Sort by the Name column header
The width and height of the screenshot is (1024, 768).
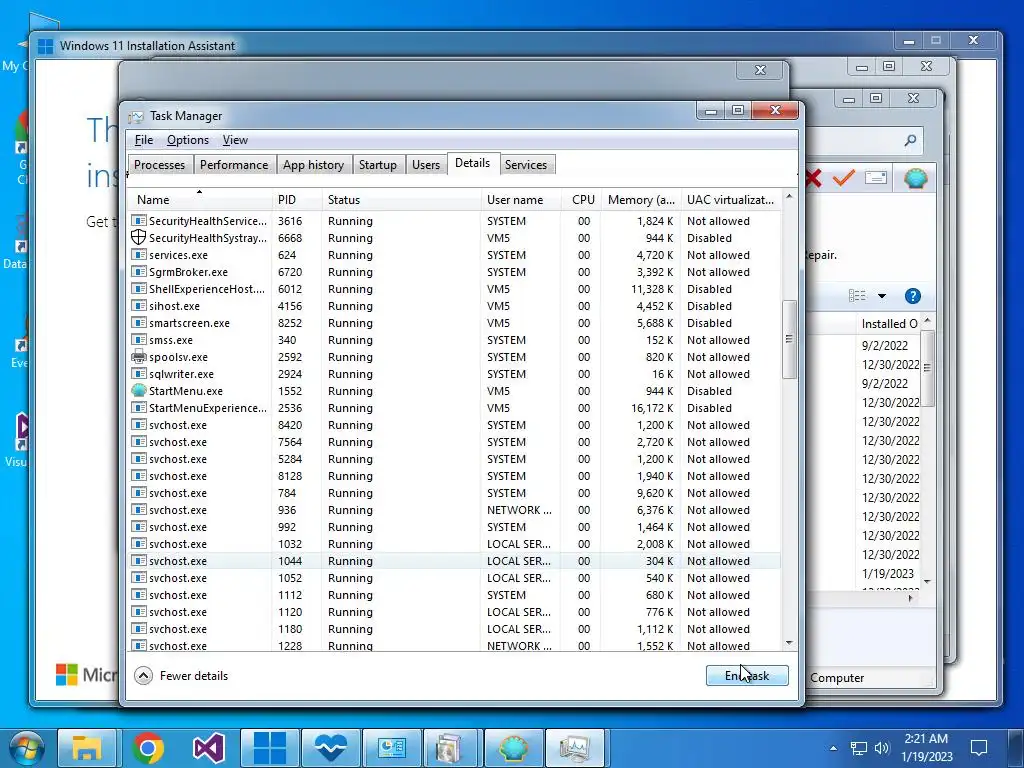coord(199,199)
